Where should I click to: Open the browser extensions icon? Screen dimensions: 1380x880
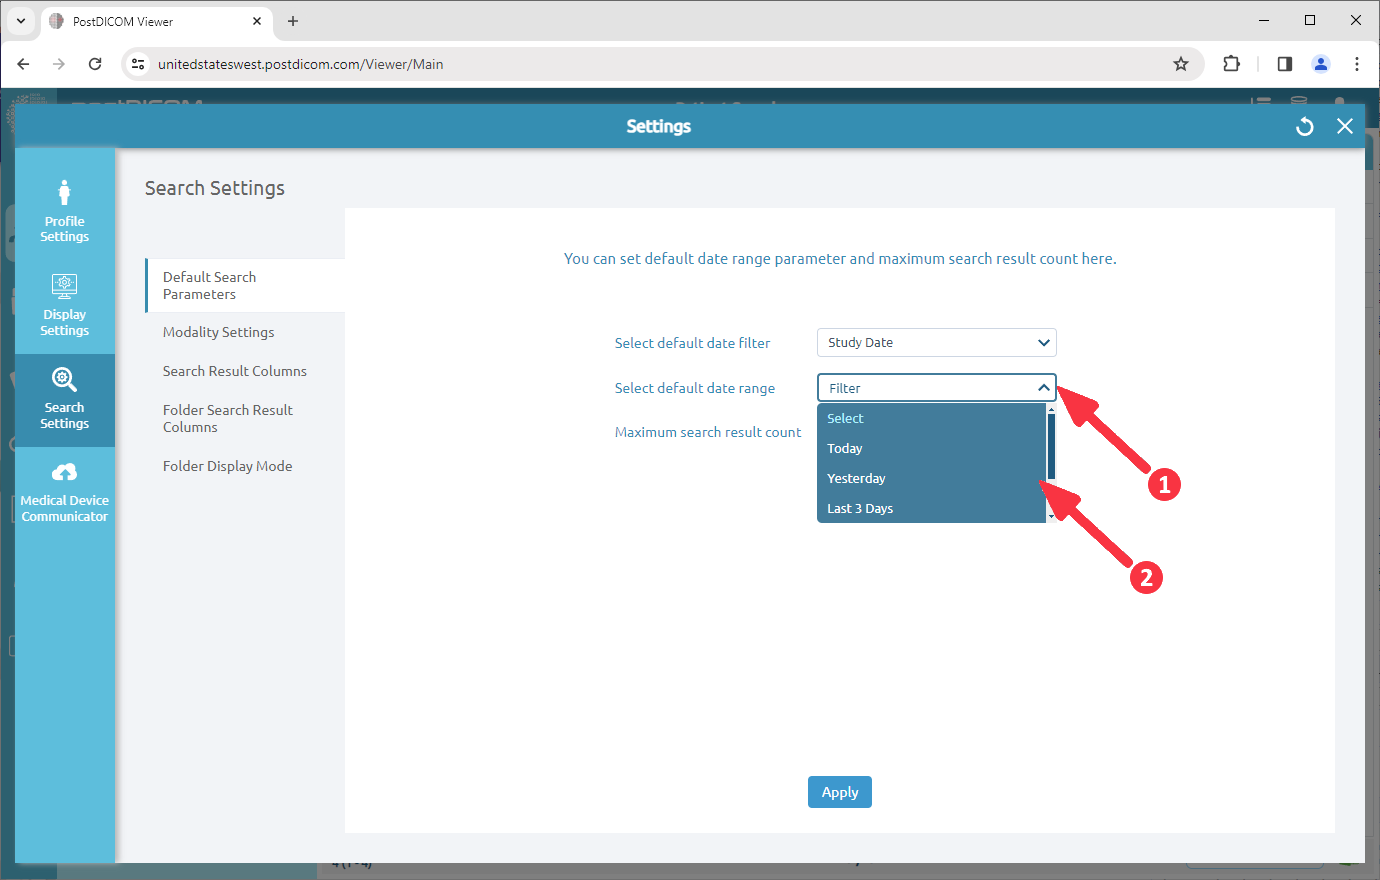[1231, 63]
